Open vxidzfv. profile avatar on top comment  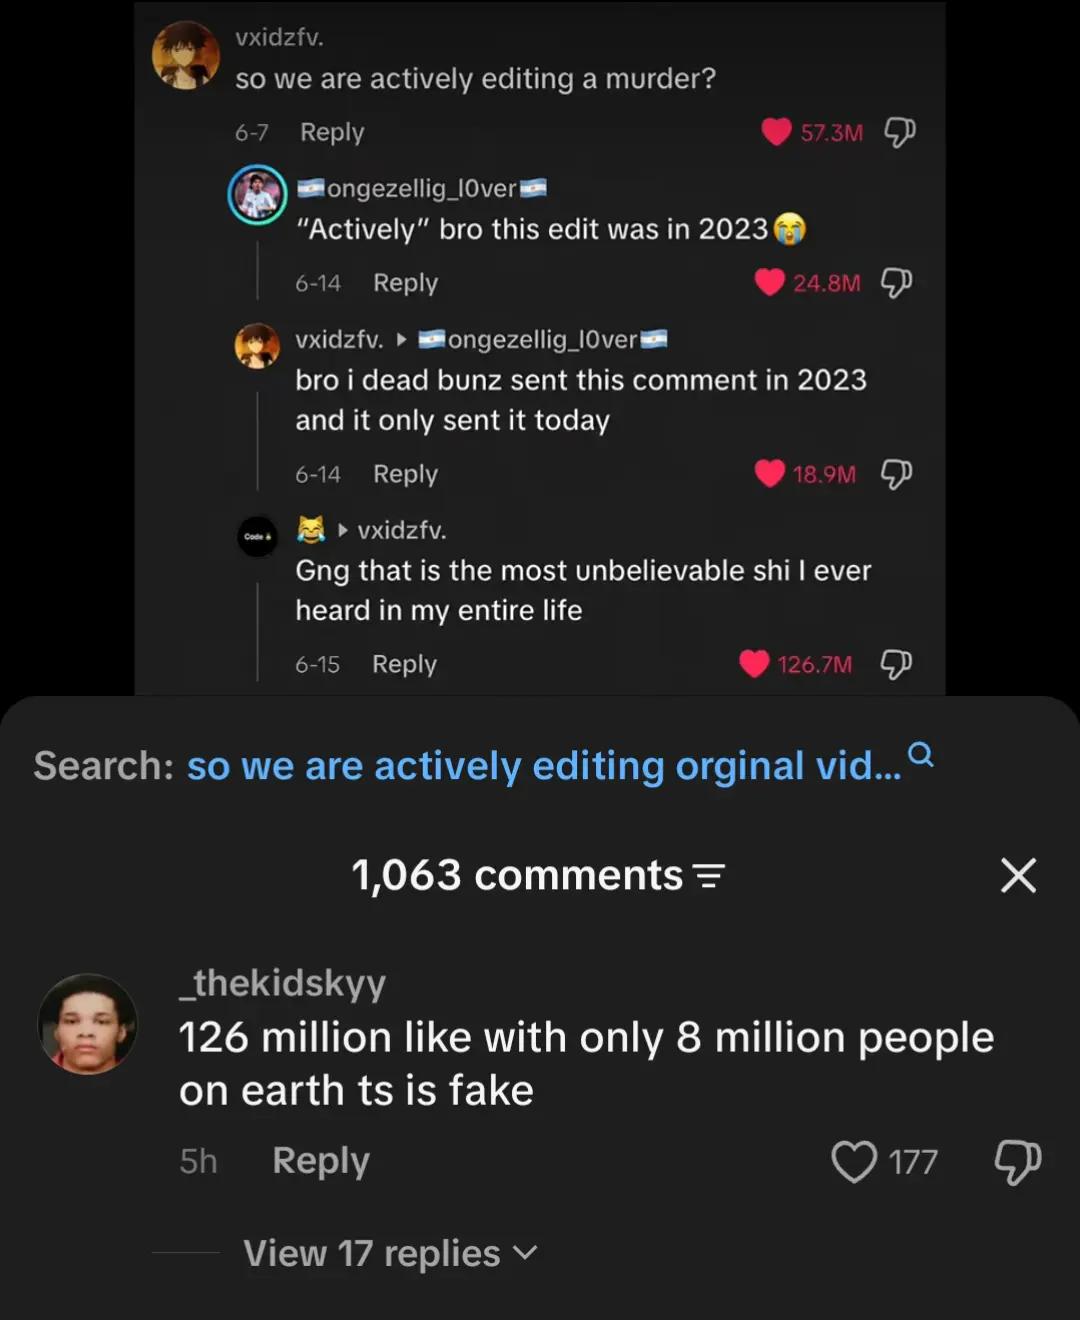[186, 55]
